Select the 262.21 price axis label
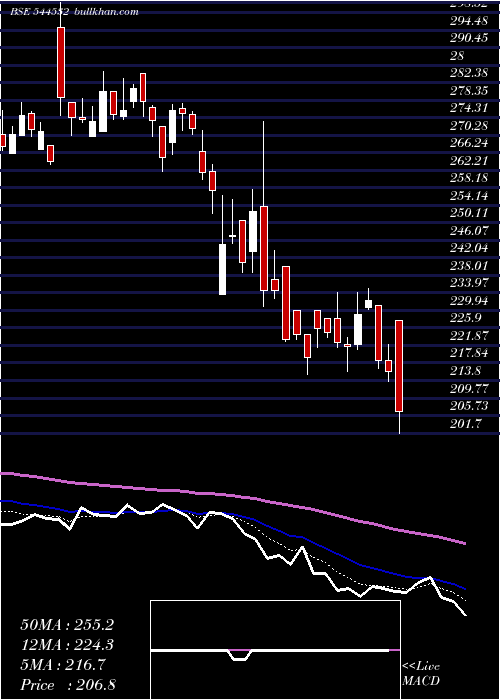The height and width of the screenshot is (700, 500). click(469, 161)
